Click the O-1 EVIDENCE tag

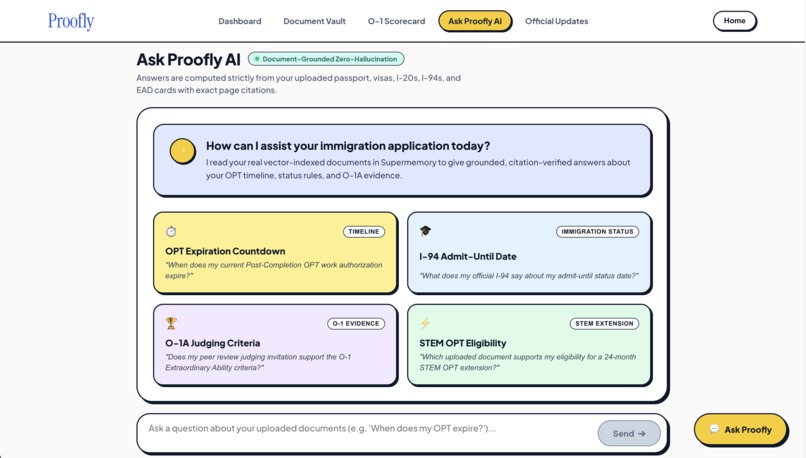tap(356, 324)
